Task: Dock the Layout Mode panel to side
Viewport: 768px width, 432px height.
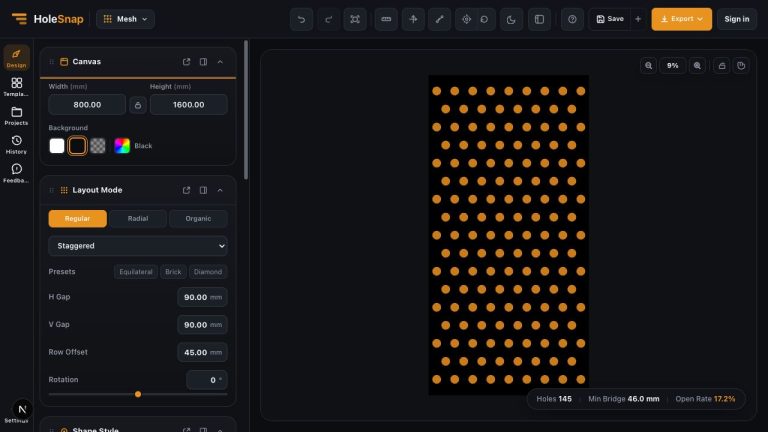Action: 203,190
